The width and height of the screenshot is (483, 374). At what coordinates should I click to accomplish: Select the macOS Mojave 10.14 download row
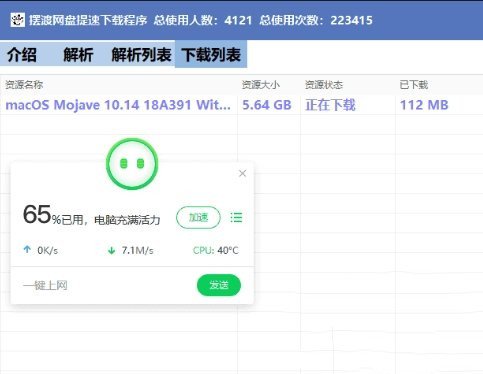pyautogui.click(x=241, y=105)
